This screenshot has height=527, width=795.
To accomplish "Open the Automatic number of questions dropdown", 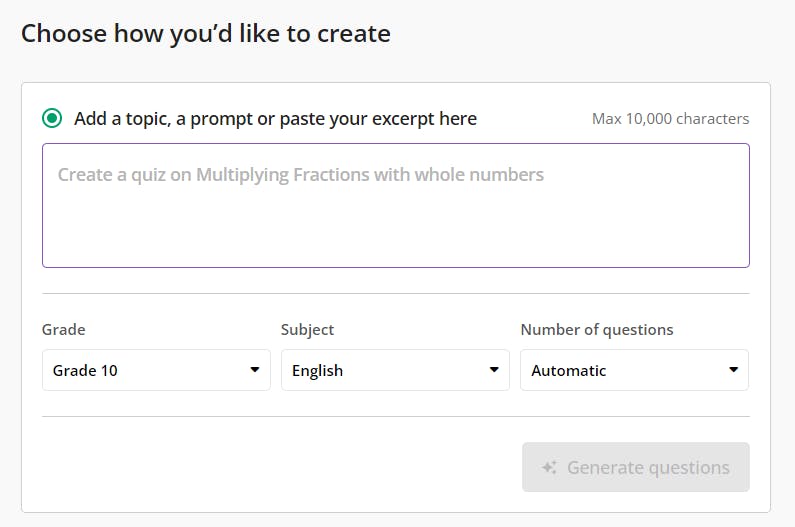I will pyautogui.click(x=634, y=370).
